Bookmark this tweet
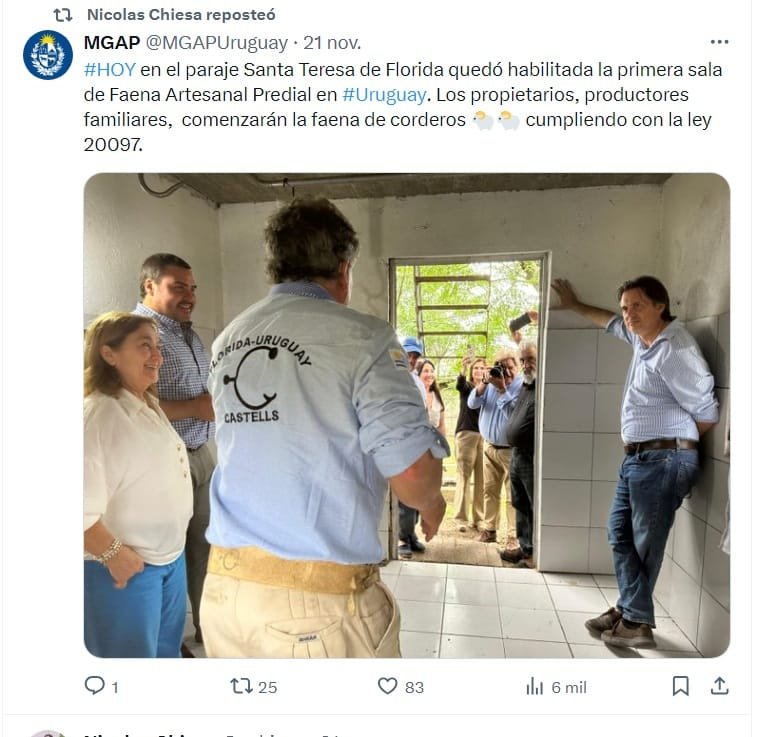 680,686
